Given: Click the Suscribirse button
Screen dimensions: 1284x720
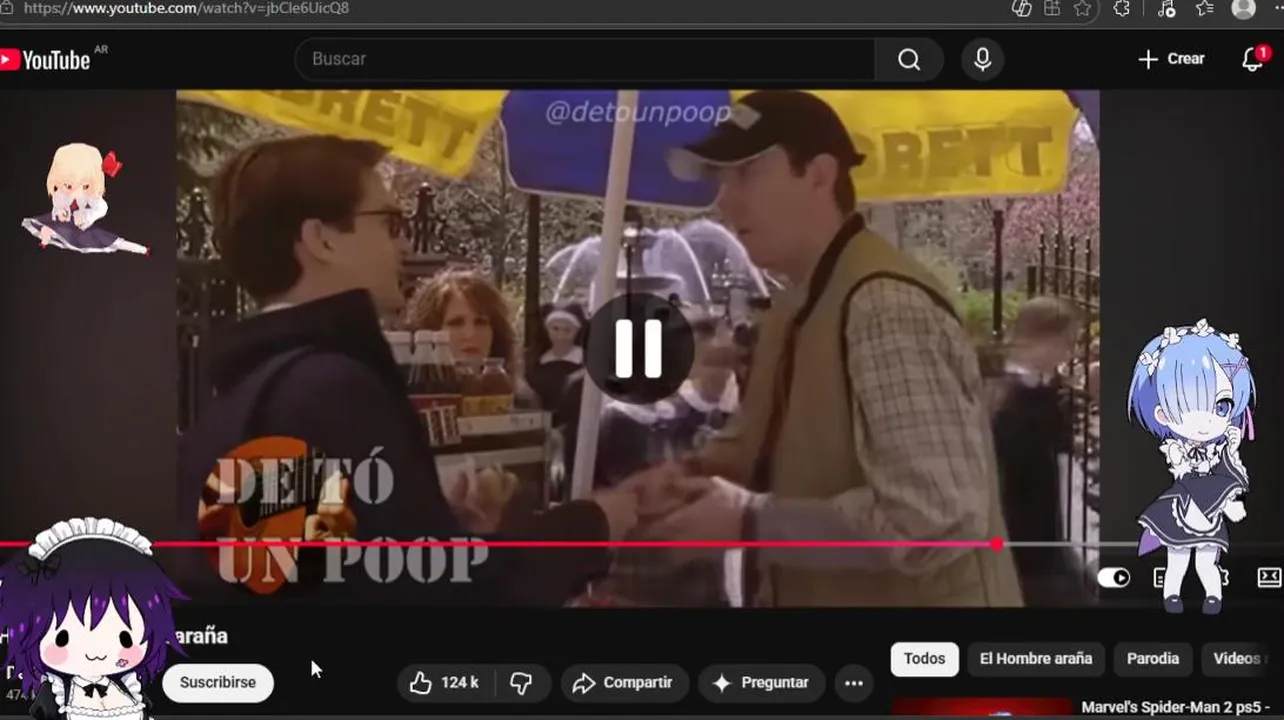Looking at the screenshot, I should 218,683.
